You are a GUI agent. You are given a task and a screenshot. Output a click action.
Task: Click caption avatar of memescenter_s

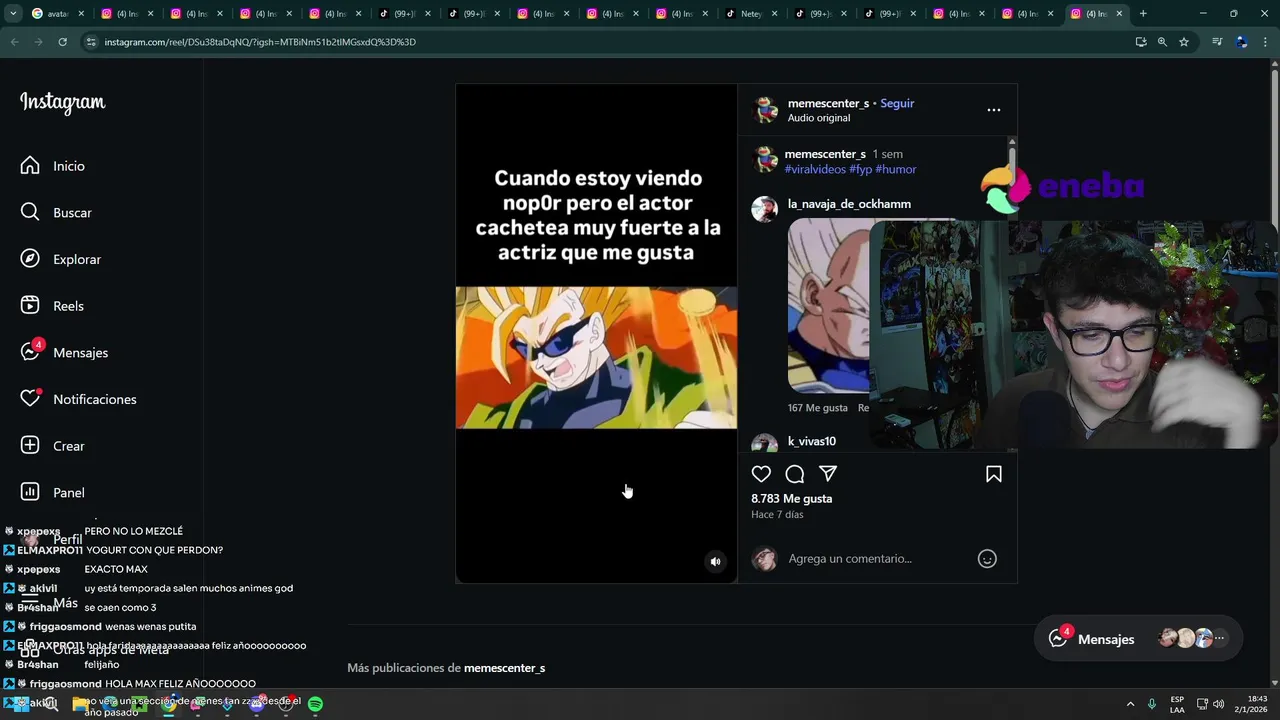pos(765,160)
